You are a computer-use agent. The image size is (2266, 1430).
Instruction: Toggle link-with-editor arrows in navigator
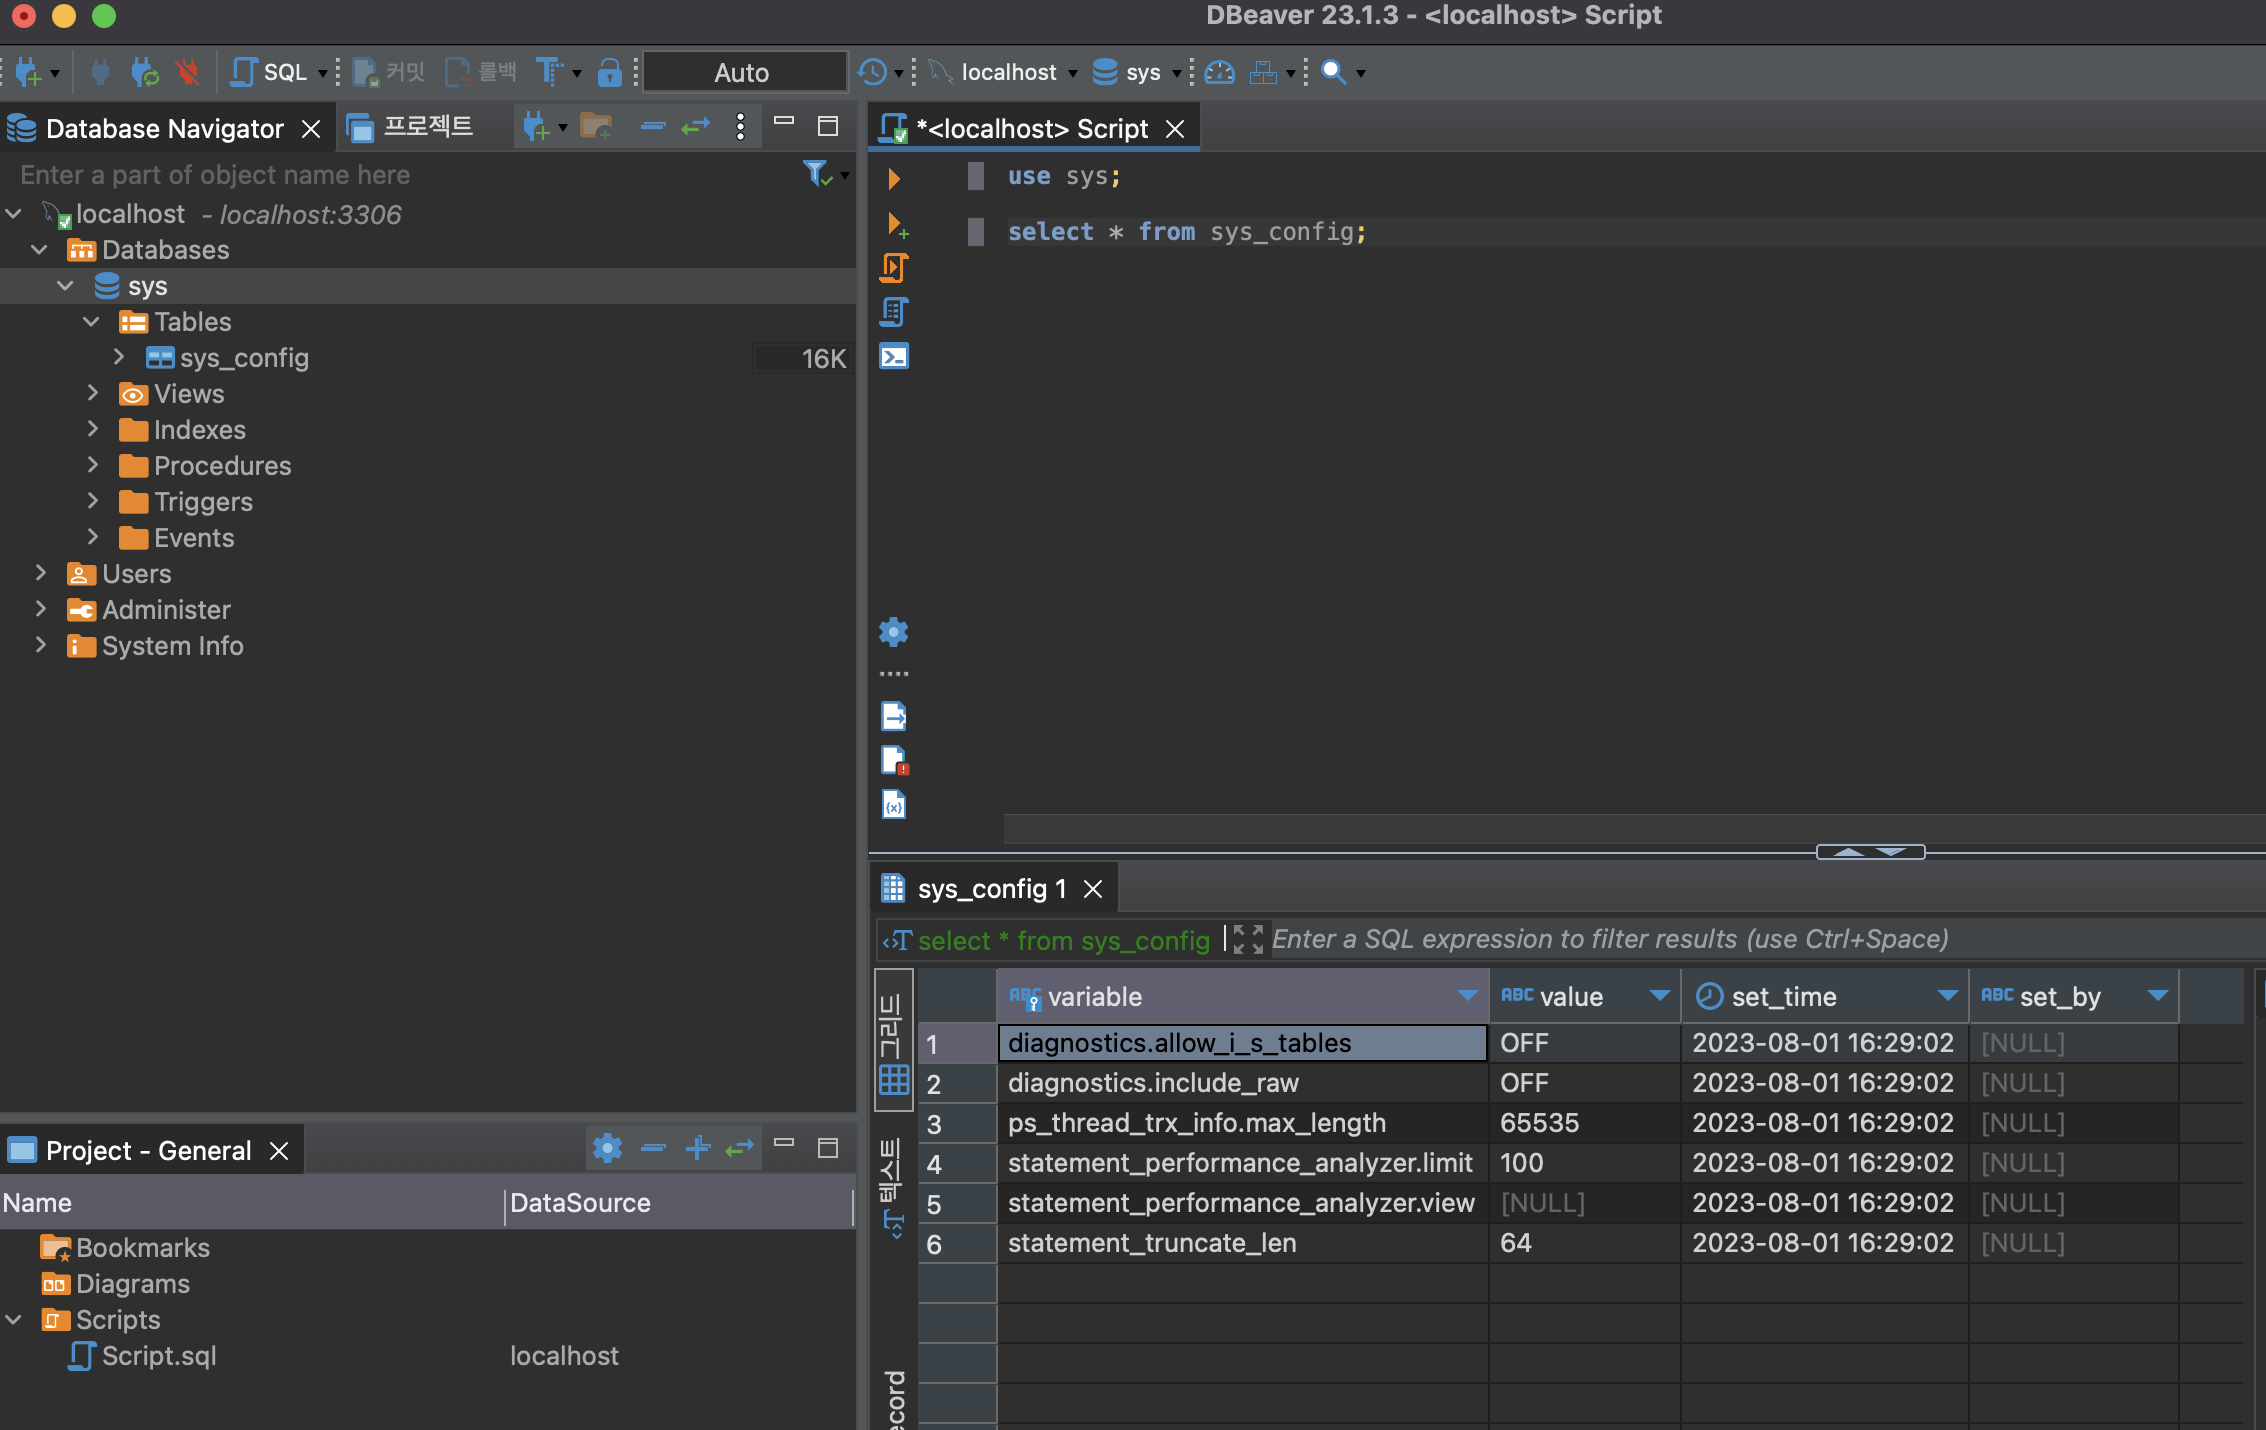[x=695, y=126]
